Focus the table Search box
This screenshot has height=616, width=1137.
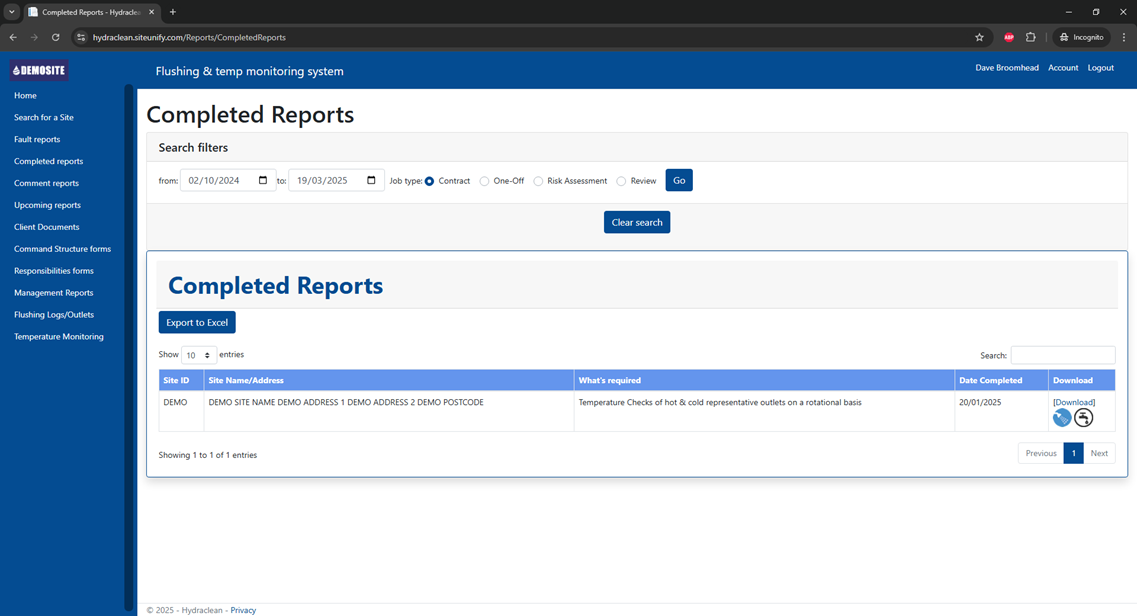coord(1063,355)
